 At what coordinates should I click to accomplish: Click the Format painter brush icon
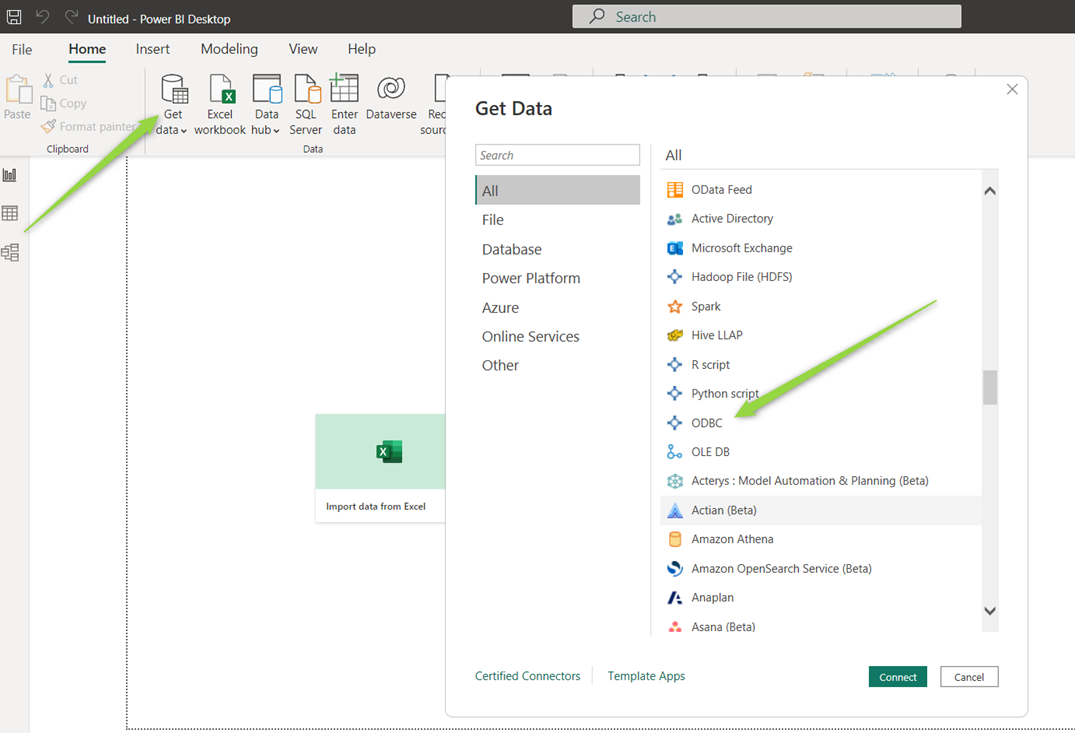pos(48,127)
